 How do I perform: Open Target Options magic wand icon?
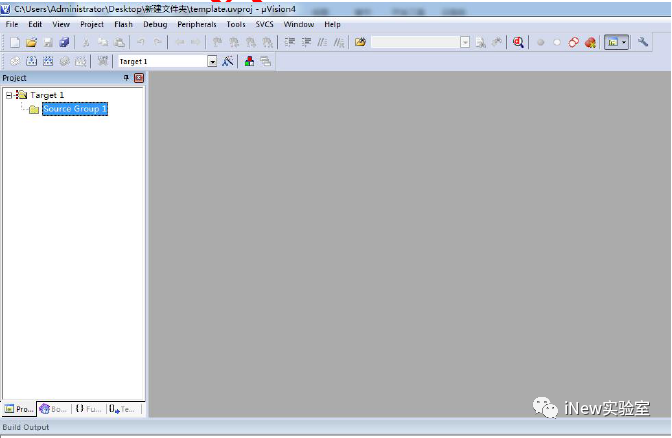[x=228, y=61]
